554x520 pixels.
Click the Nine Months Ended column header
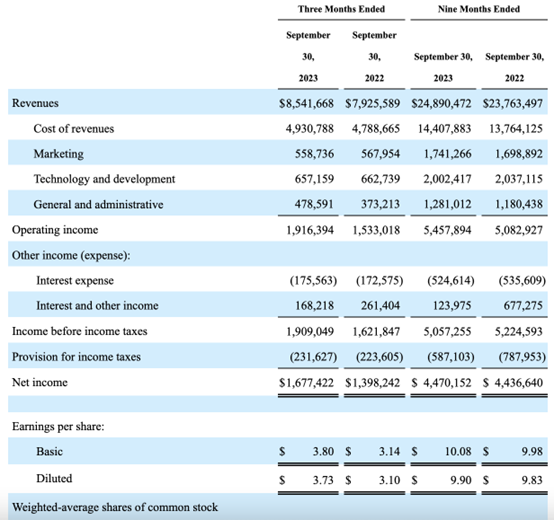(479, 9)
